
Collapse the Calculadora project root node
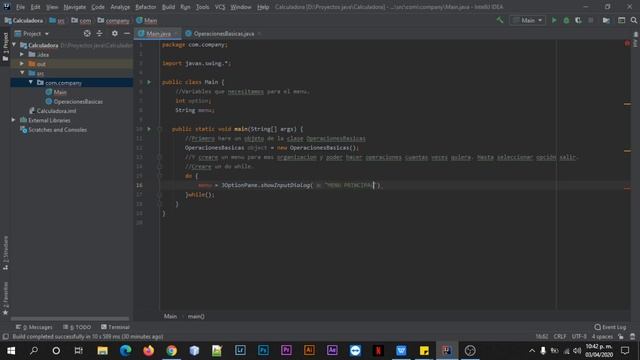14,45
